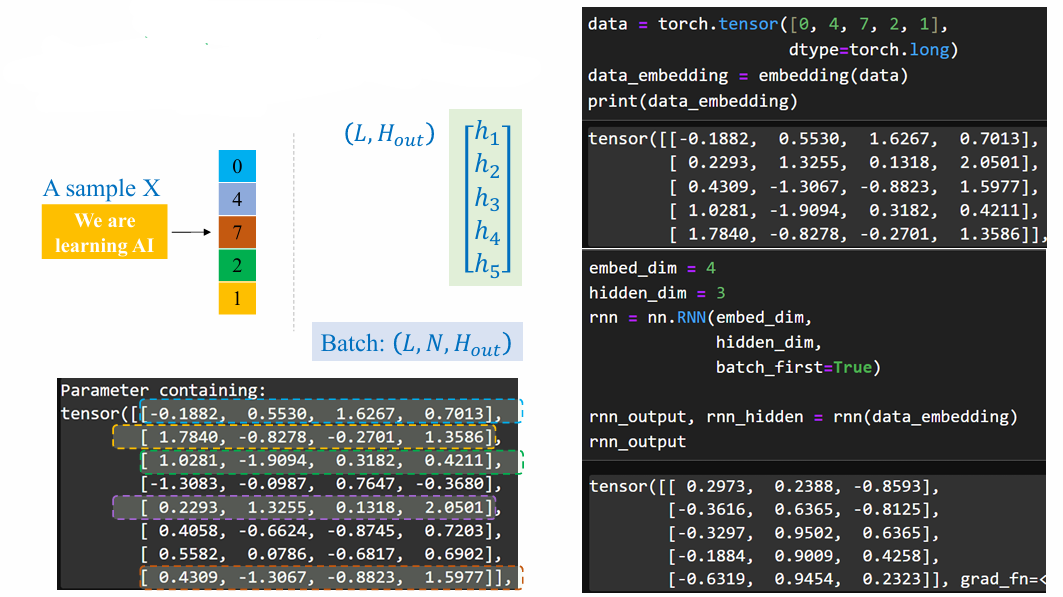Click the "rnn = nn.RNN(embed_dim," line
Image resolution: width=1063 pixels, height=597 pixels.
click(700, 318)
